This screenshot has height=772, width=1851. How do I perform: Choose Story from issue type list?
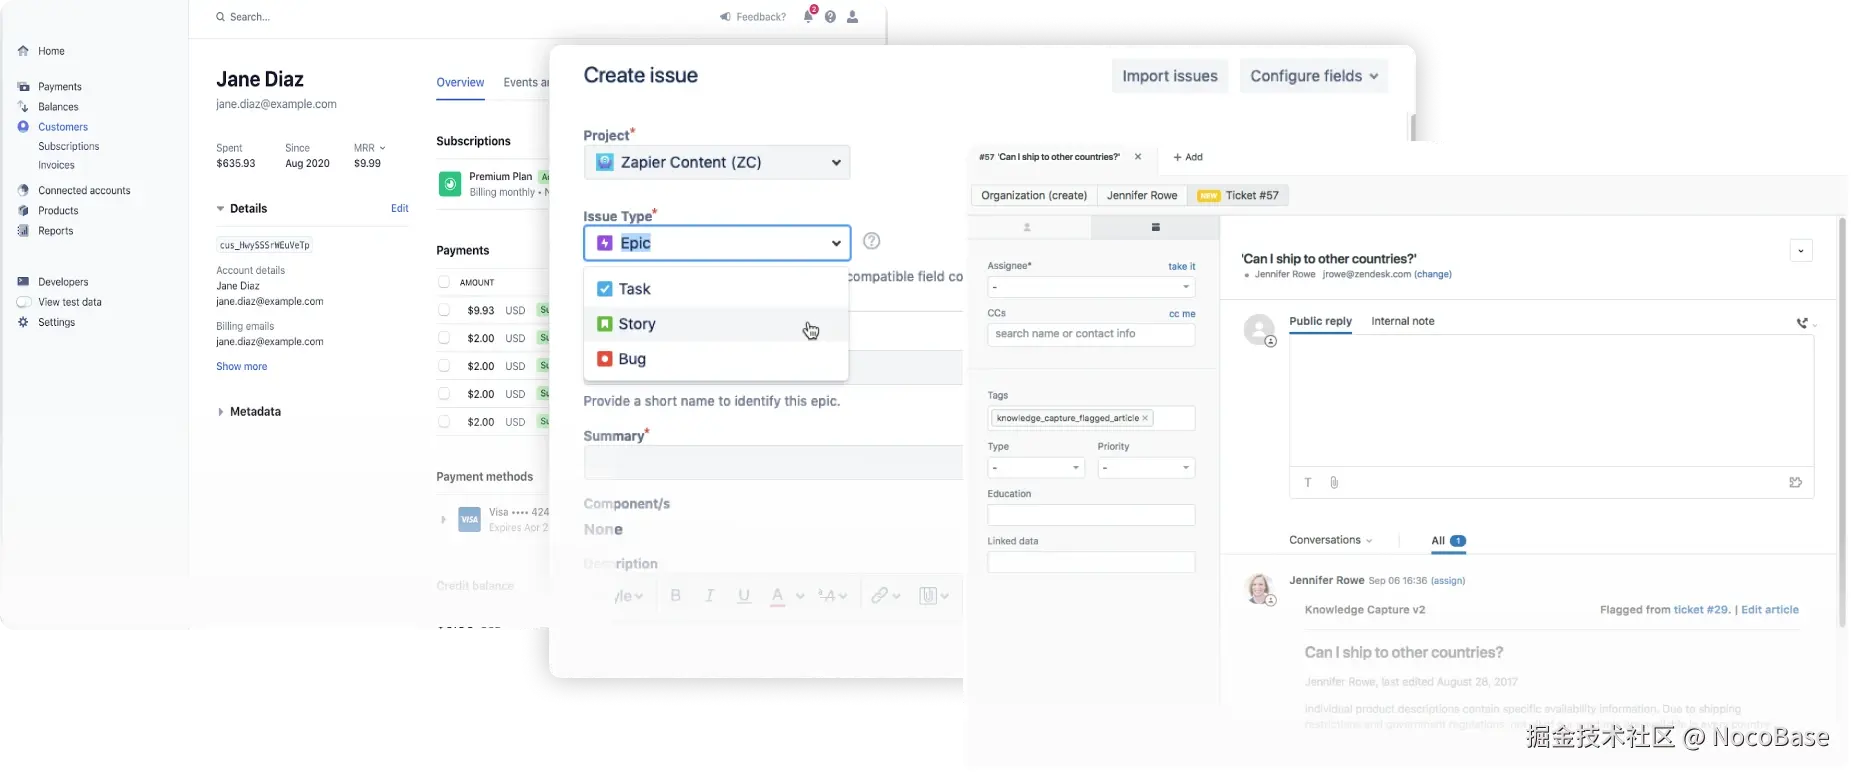tap(716, 324)
